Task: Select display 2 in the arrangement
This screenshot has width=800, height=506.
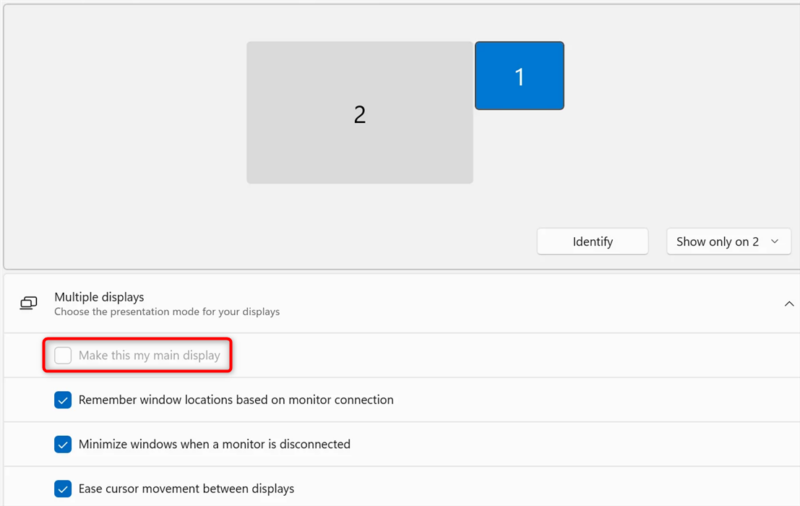Action: (x=360, y=113)
